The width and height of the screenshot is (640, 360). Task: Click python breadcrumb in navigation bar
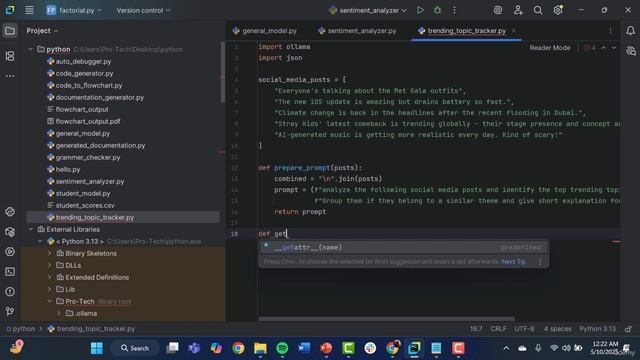click(20, 329)
